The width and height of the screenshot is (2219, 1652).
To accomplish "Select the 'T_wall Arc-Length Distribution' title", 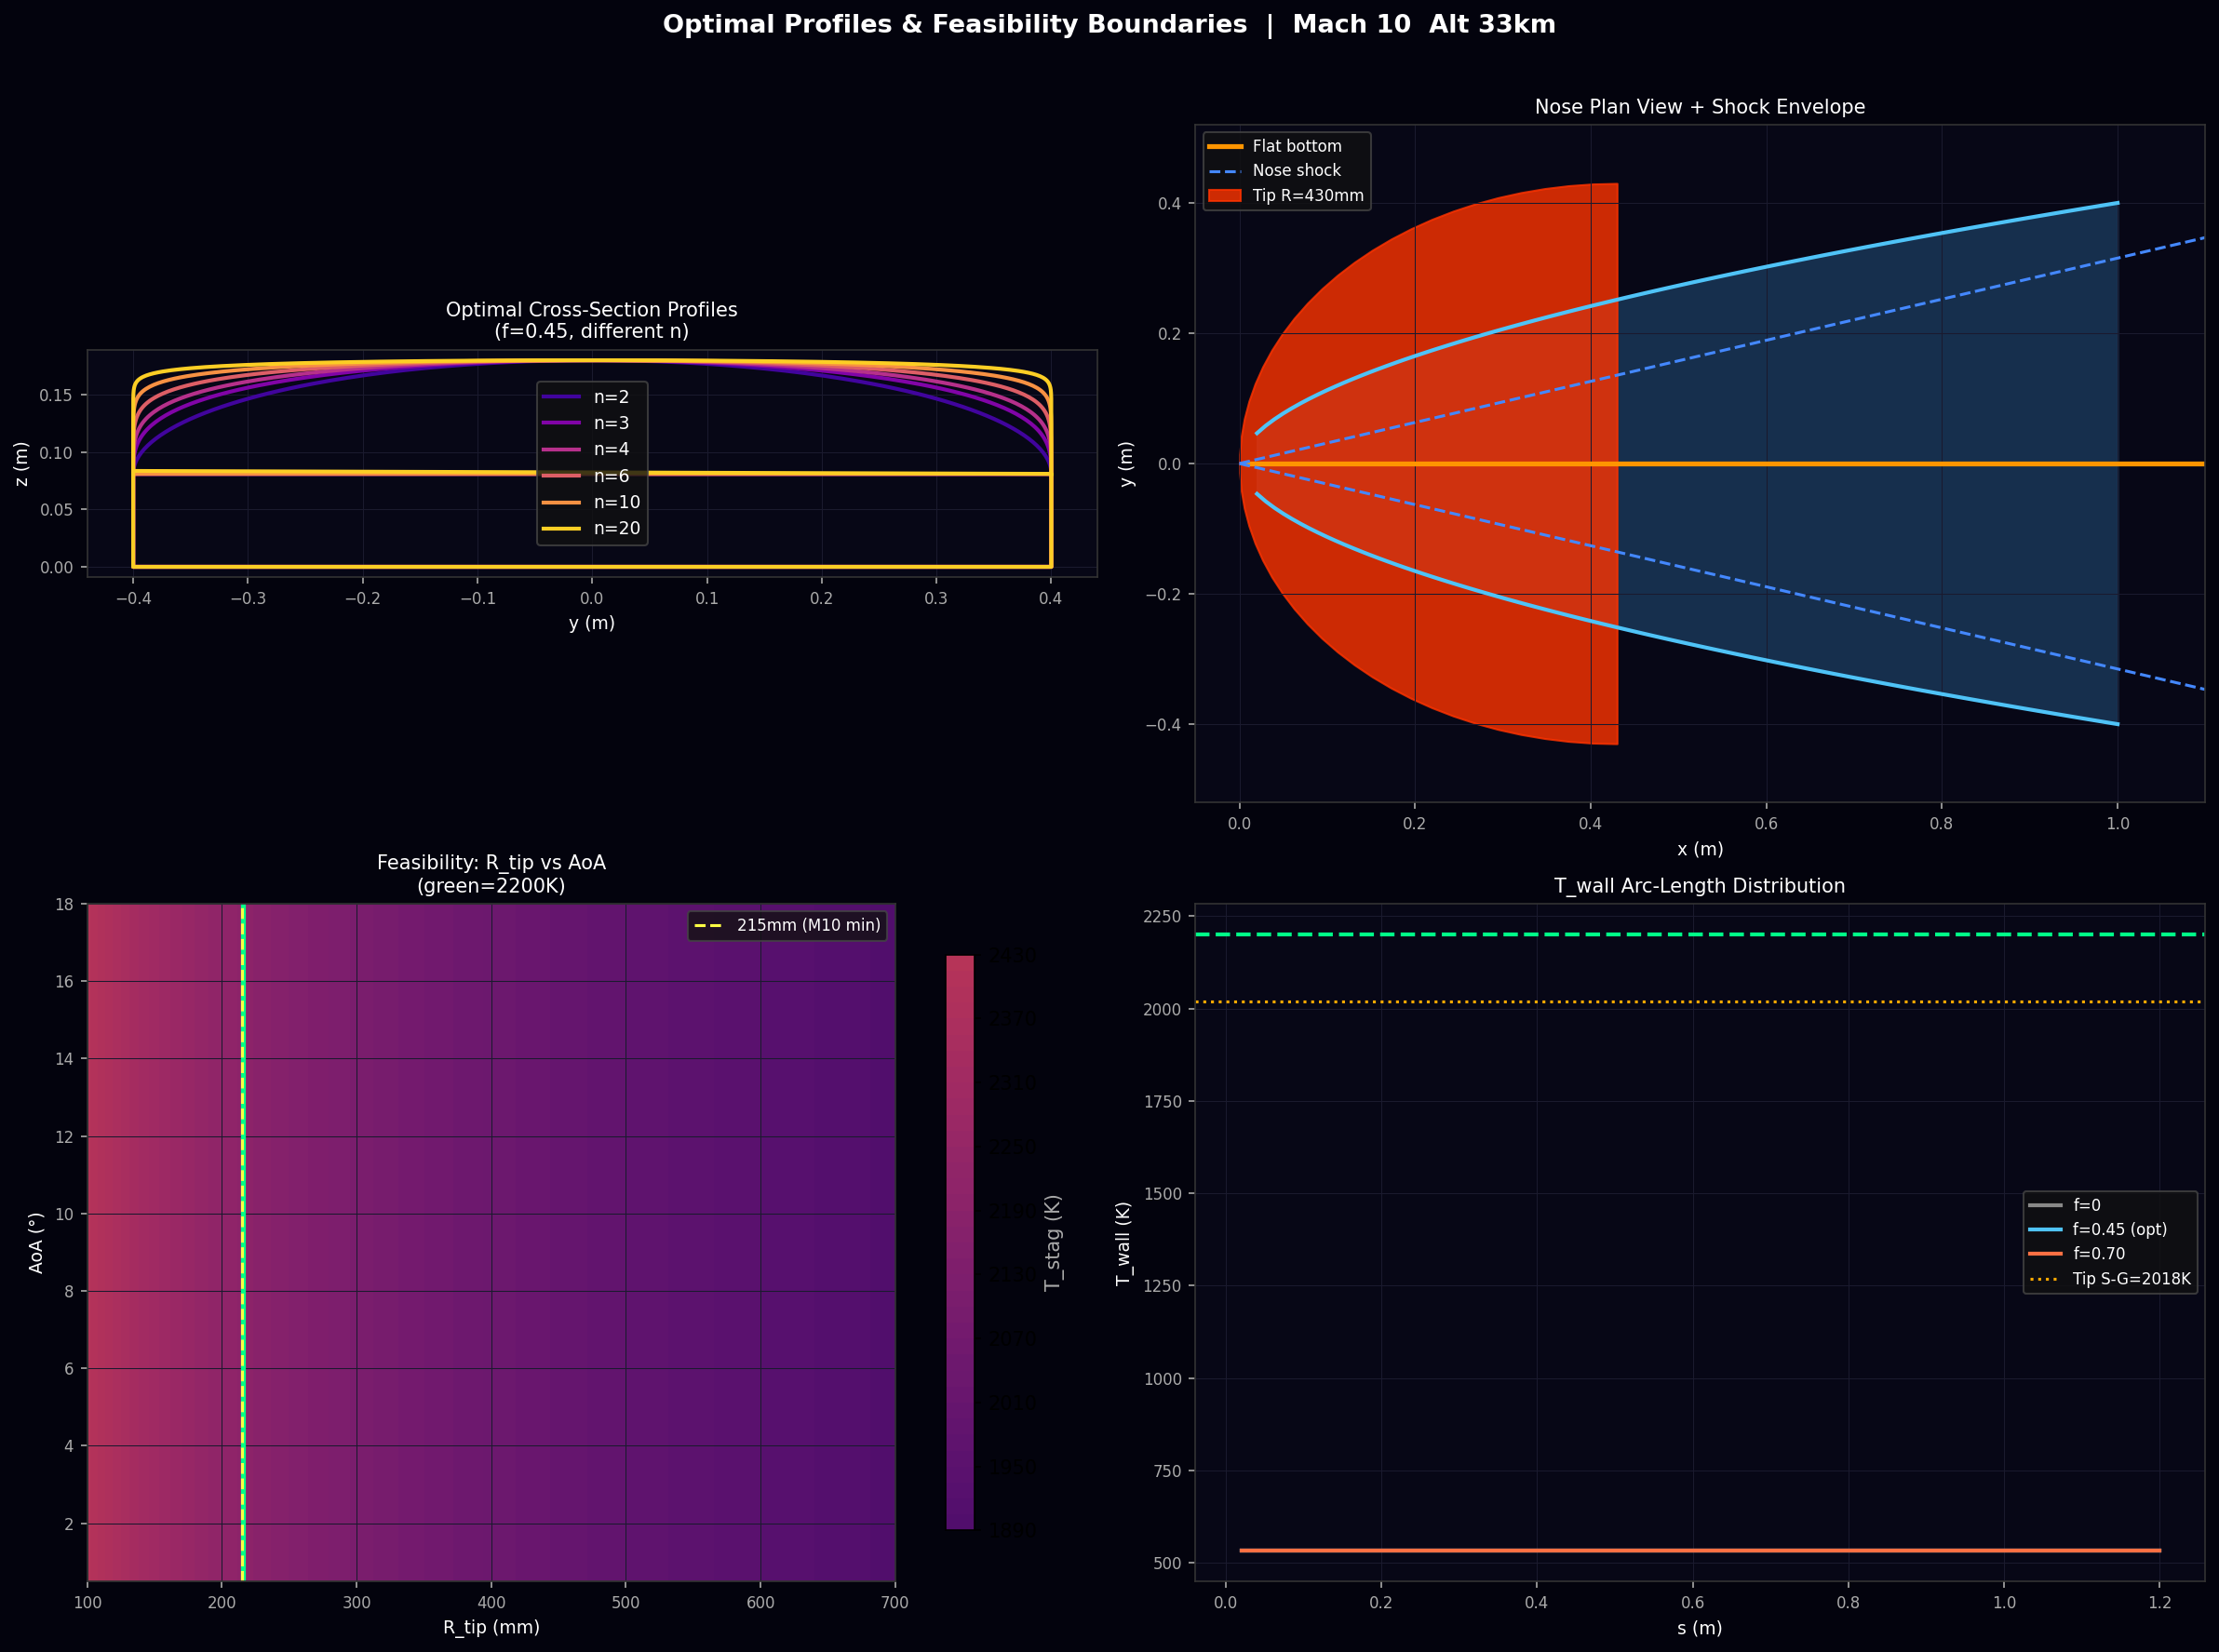I will coord(1700,886).
